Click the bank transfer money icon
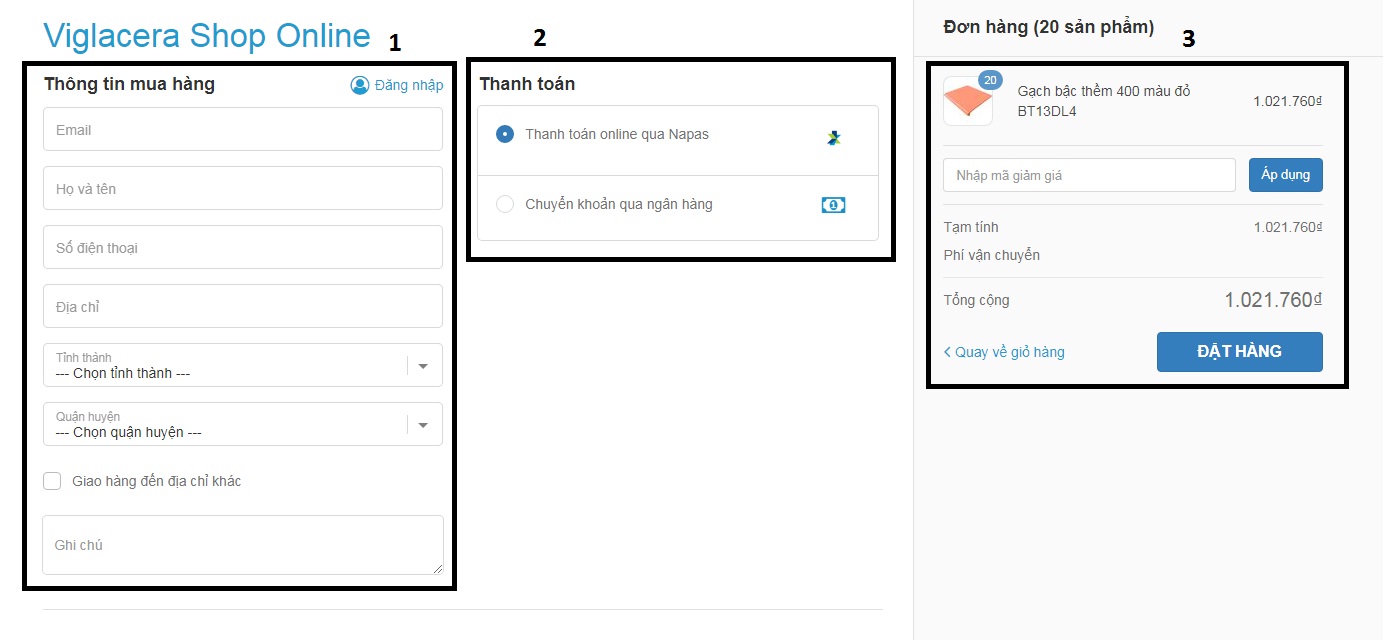The width and height of the screenshot is (1388, 644). [833, 205]
